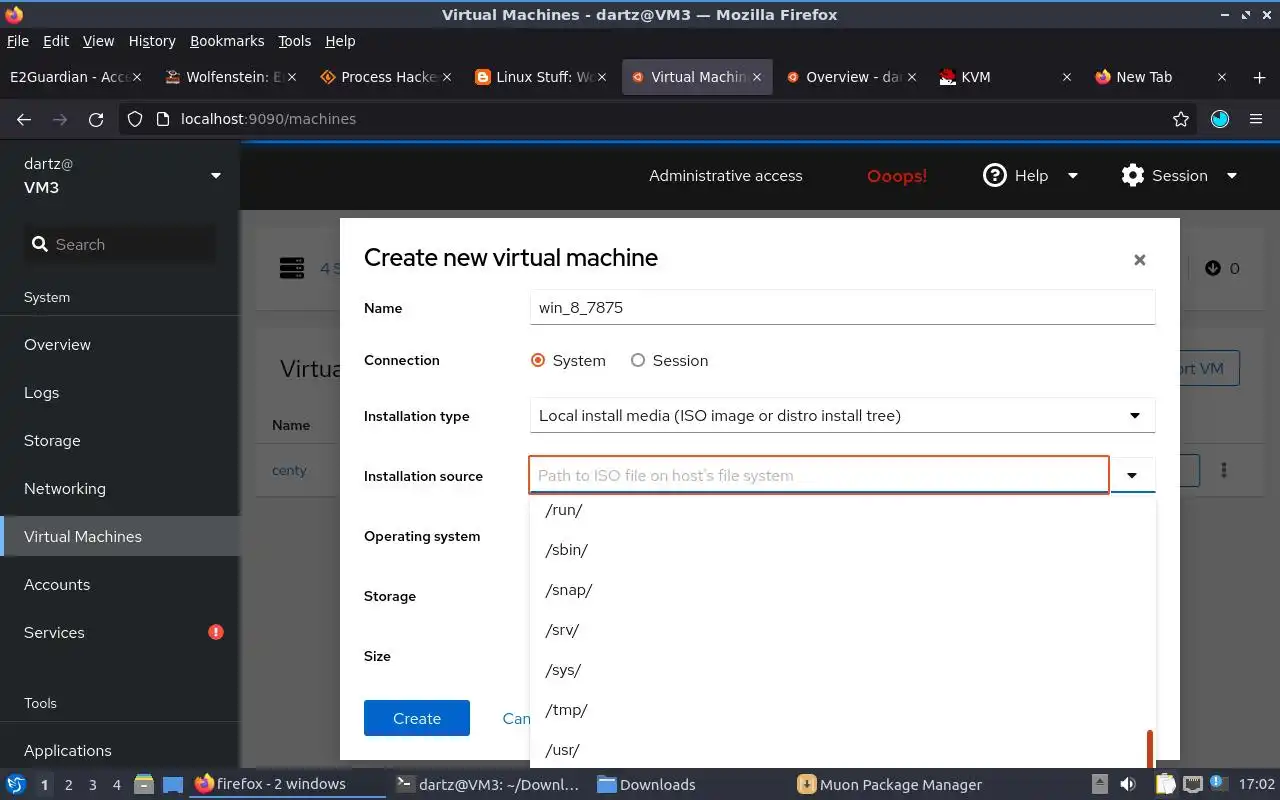Choose /tmp/ from path suggestions

(842, 710)
